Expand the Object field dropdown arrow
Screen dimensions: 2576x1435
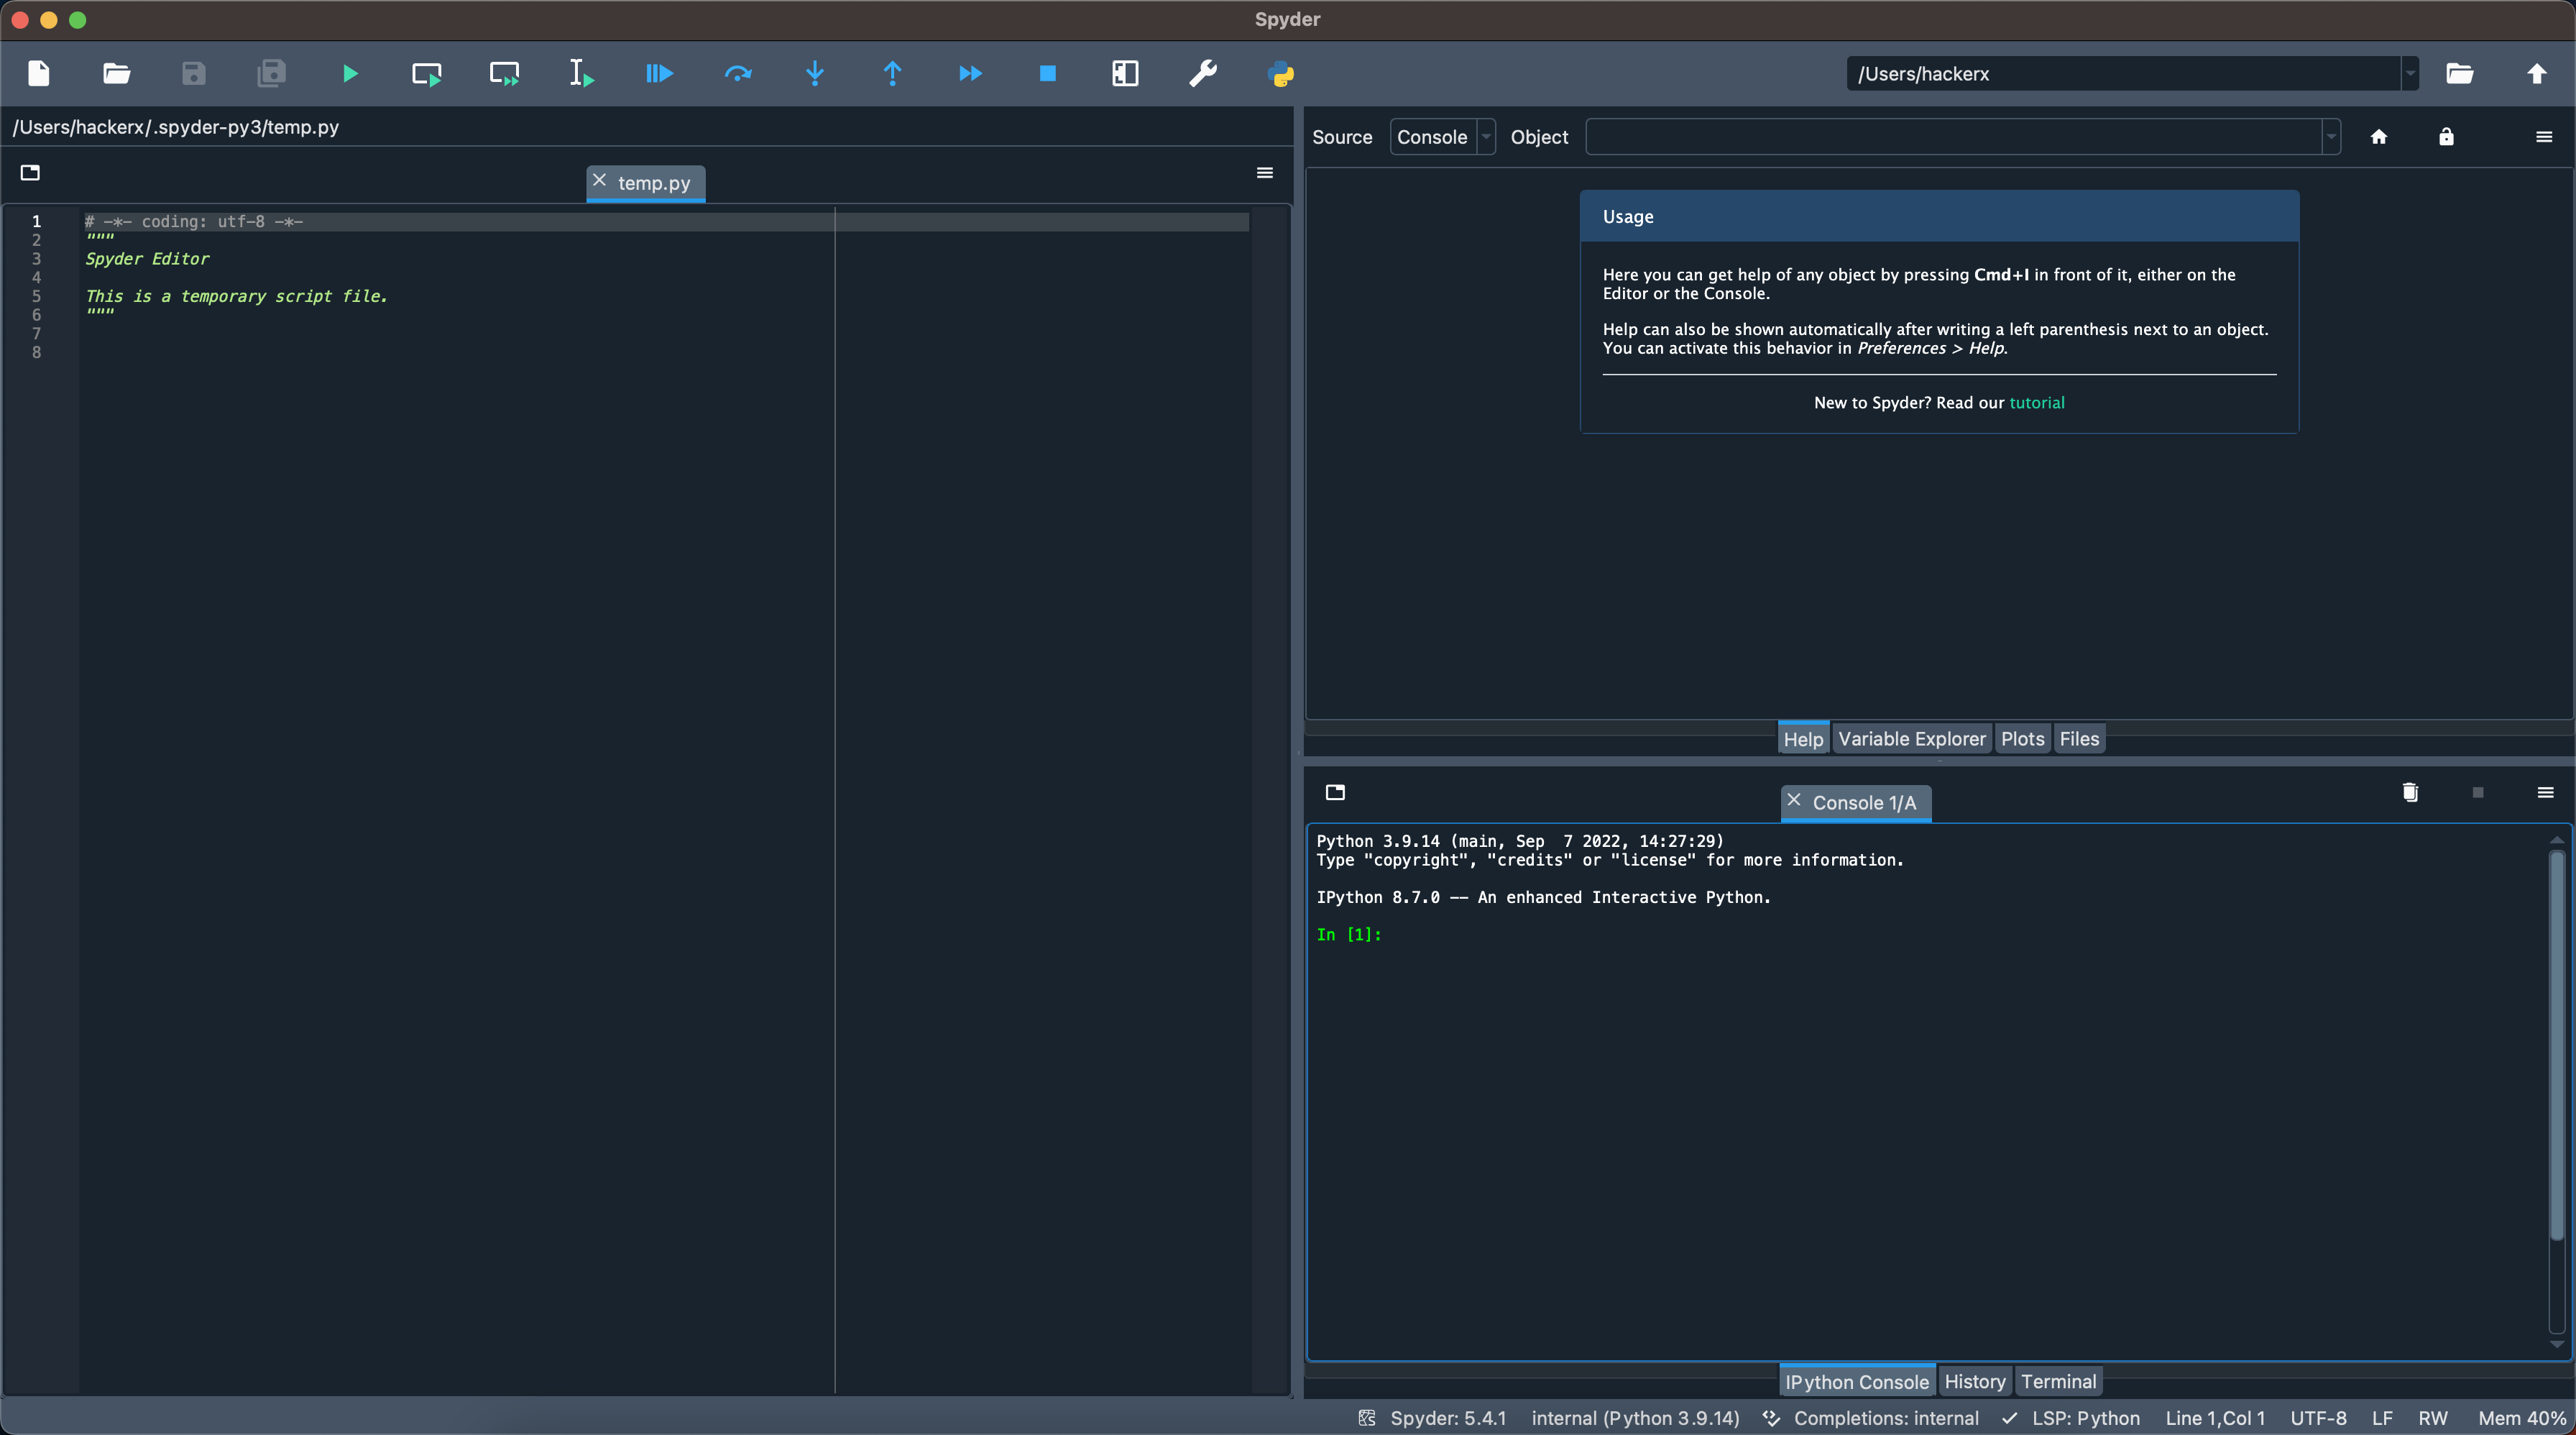click(2331, 137)
